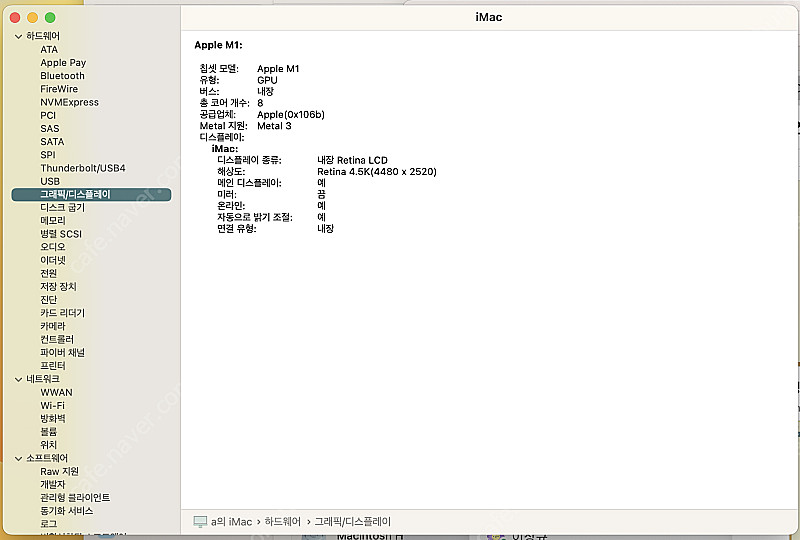Open Wi-Fi network information

pyautogui.click(x=53, y=406)
